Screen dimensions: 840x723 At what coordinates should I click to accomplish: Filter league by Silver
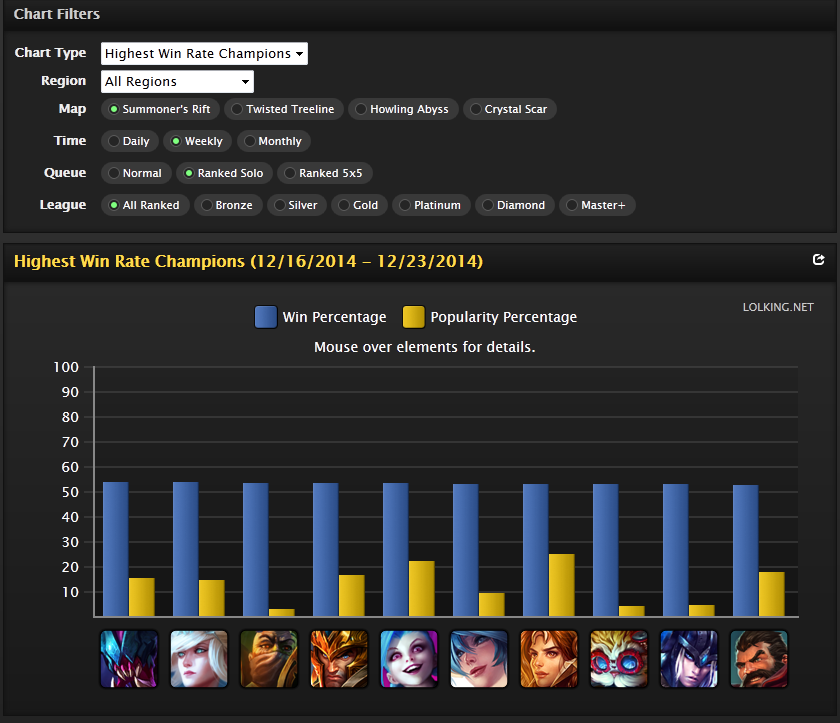tap(297, 205)
